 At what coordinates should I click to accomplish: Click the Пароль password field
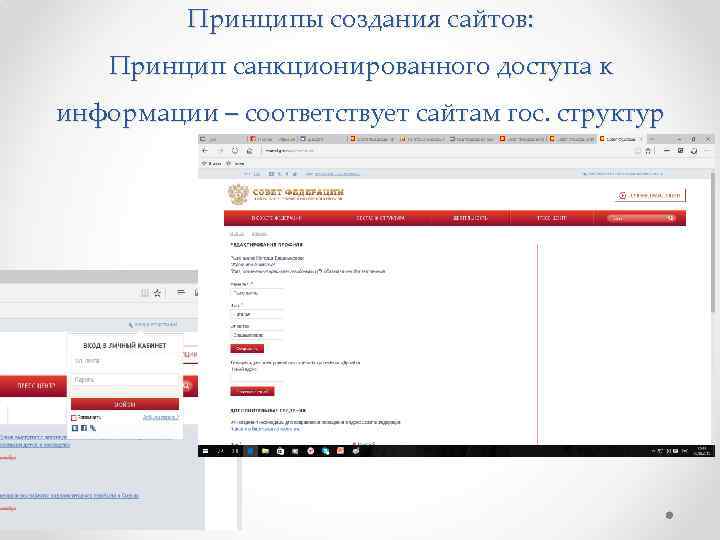click(125, 380)
